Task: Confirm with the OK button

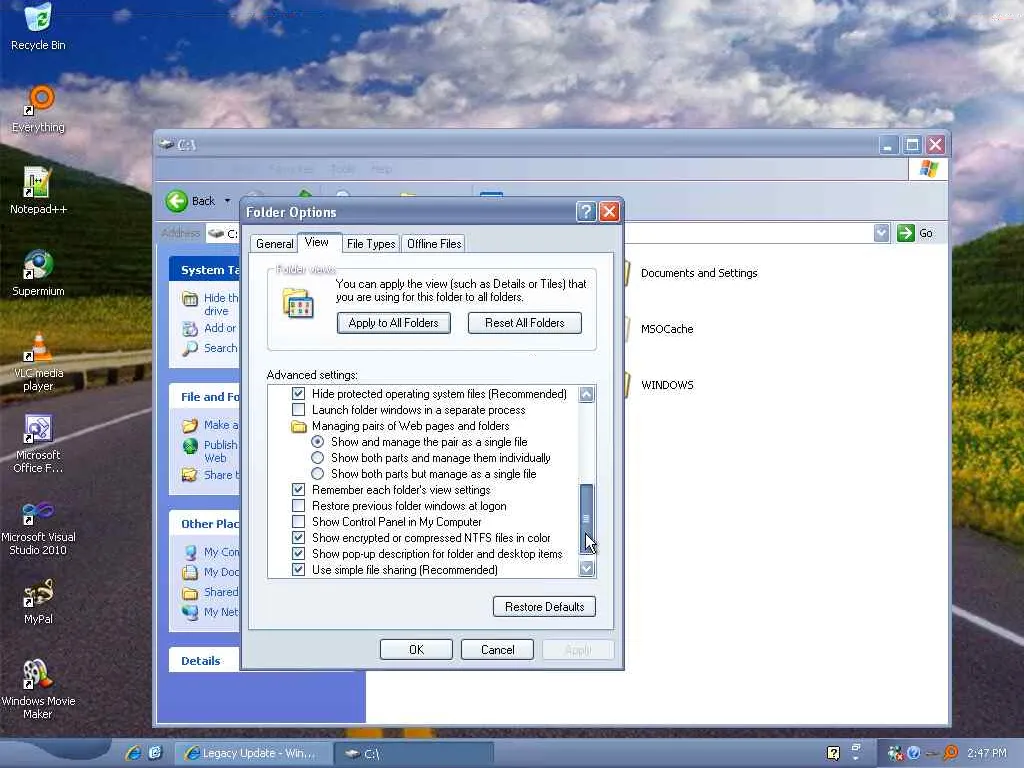Action: pos(416,650)
